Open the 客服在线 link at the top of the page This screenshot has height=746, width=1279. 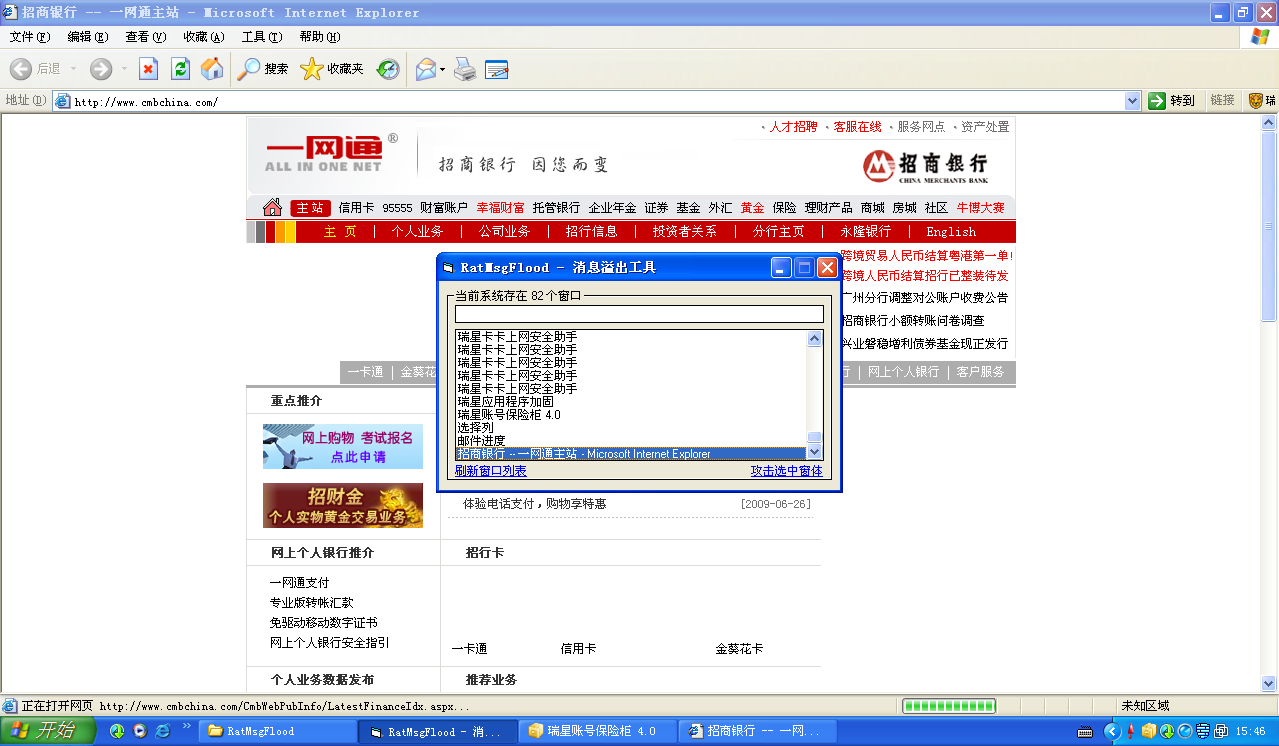857,127
